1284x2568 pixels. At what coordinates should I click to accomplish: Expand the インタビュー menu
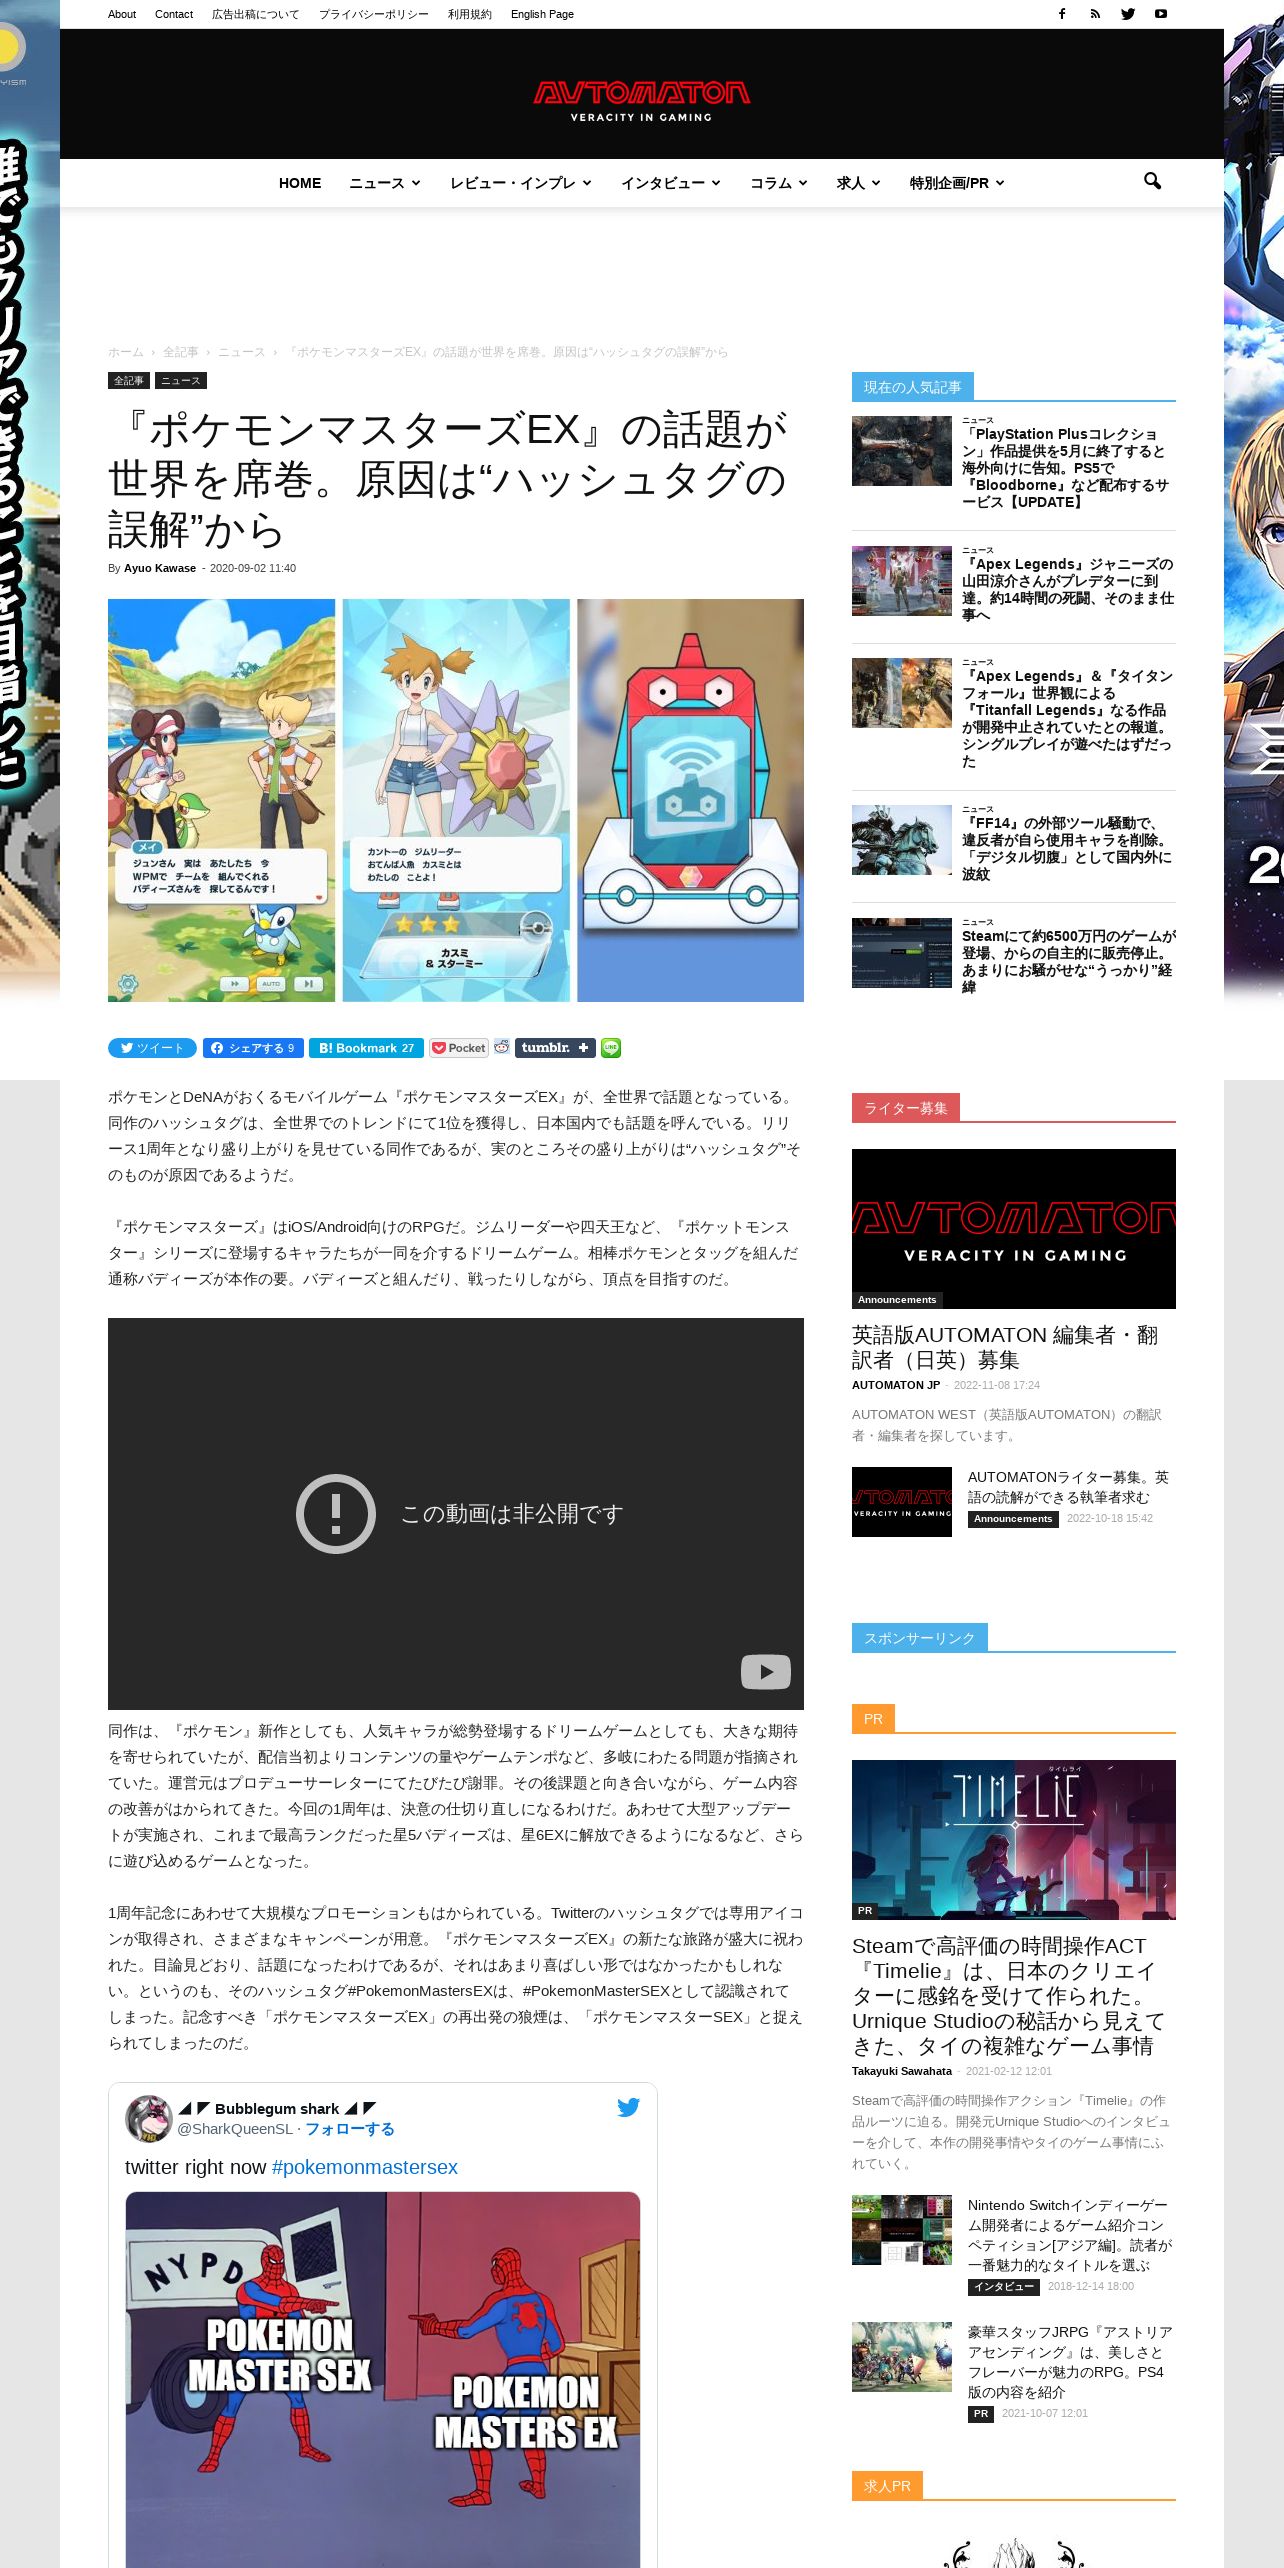[x=671, y=183]
